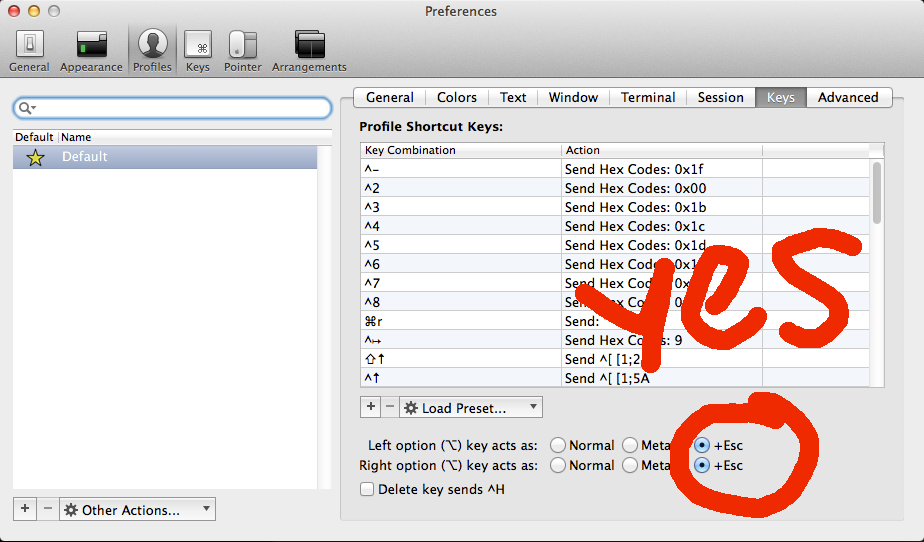Set Right option key to Meta
This screenshot has height=542, width=924.
pyautogui.click(x=630, y=465)
